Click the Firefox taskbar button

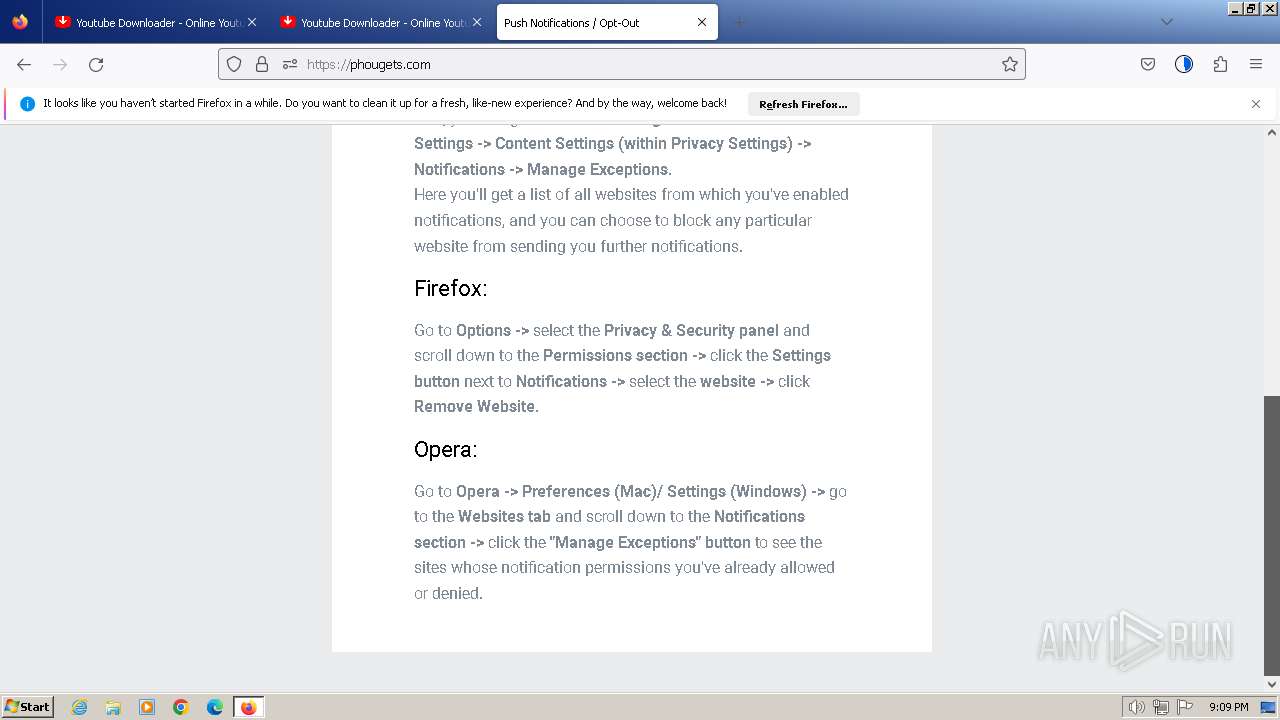(x=248, y=707)
